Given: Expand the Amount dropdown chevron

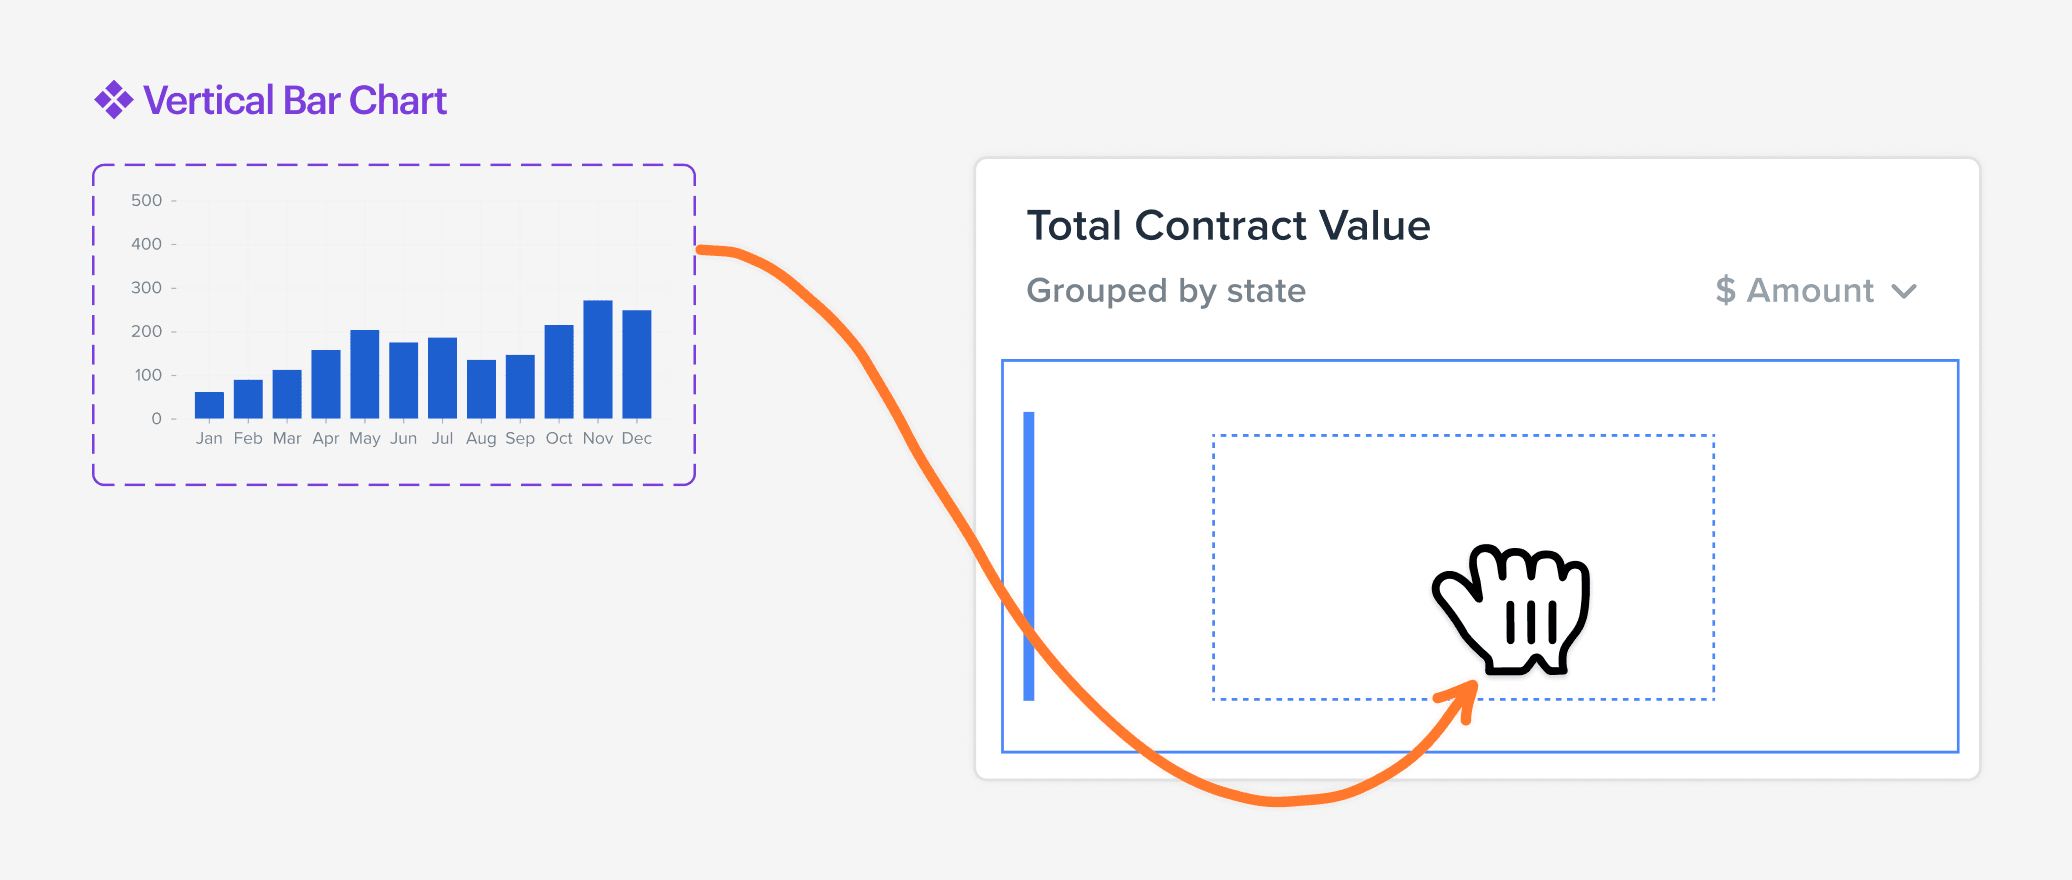Looking at the screenshot, I should (x=1904, y=291).
